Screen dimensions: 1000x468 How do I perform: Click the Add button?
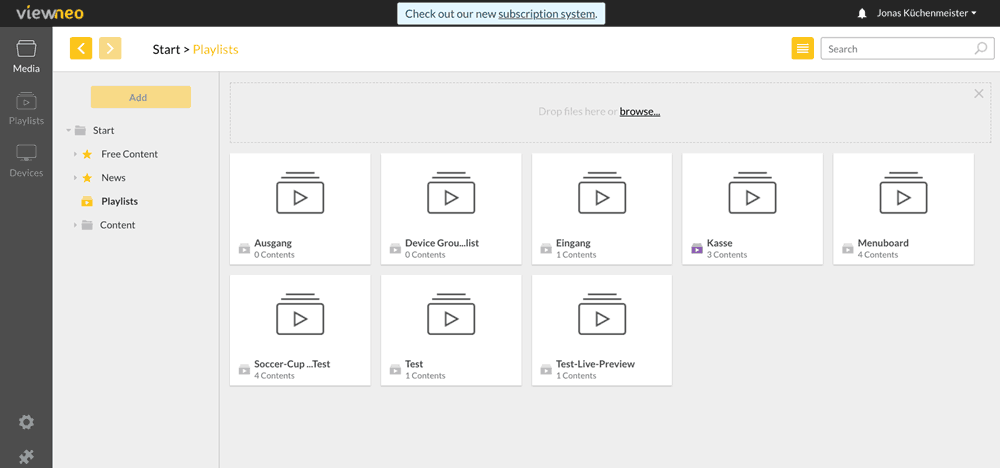tap(140, 98)
